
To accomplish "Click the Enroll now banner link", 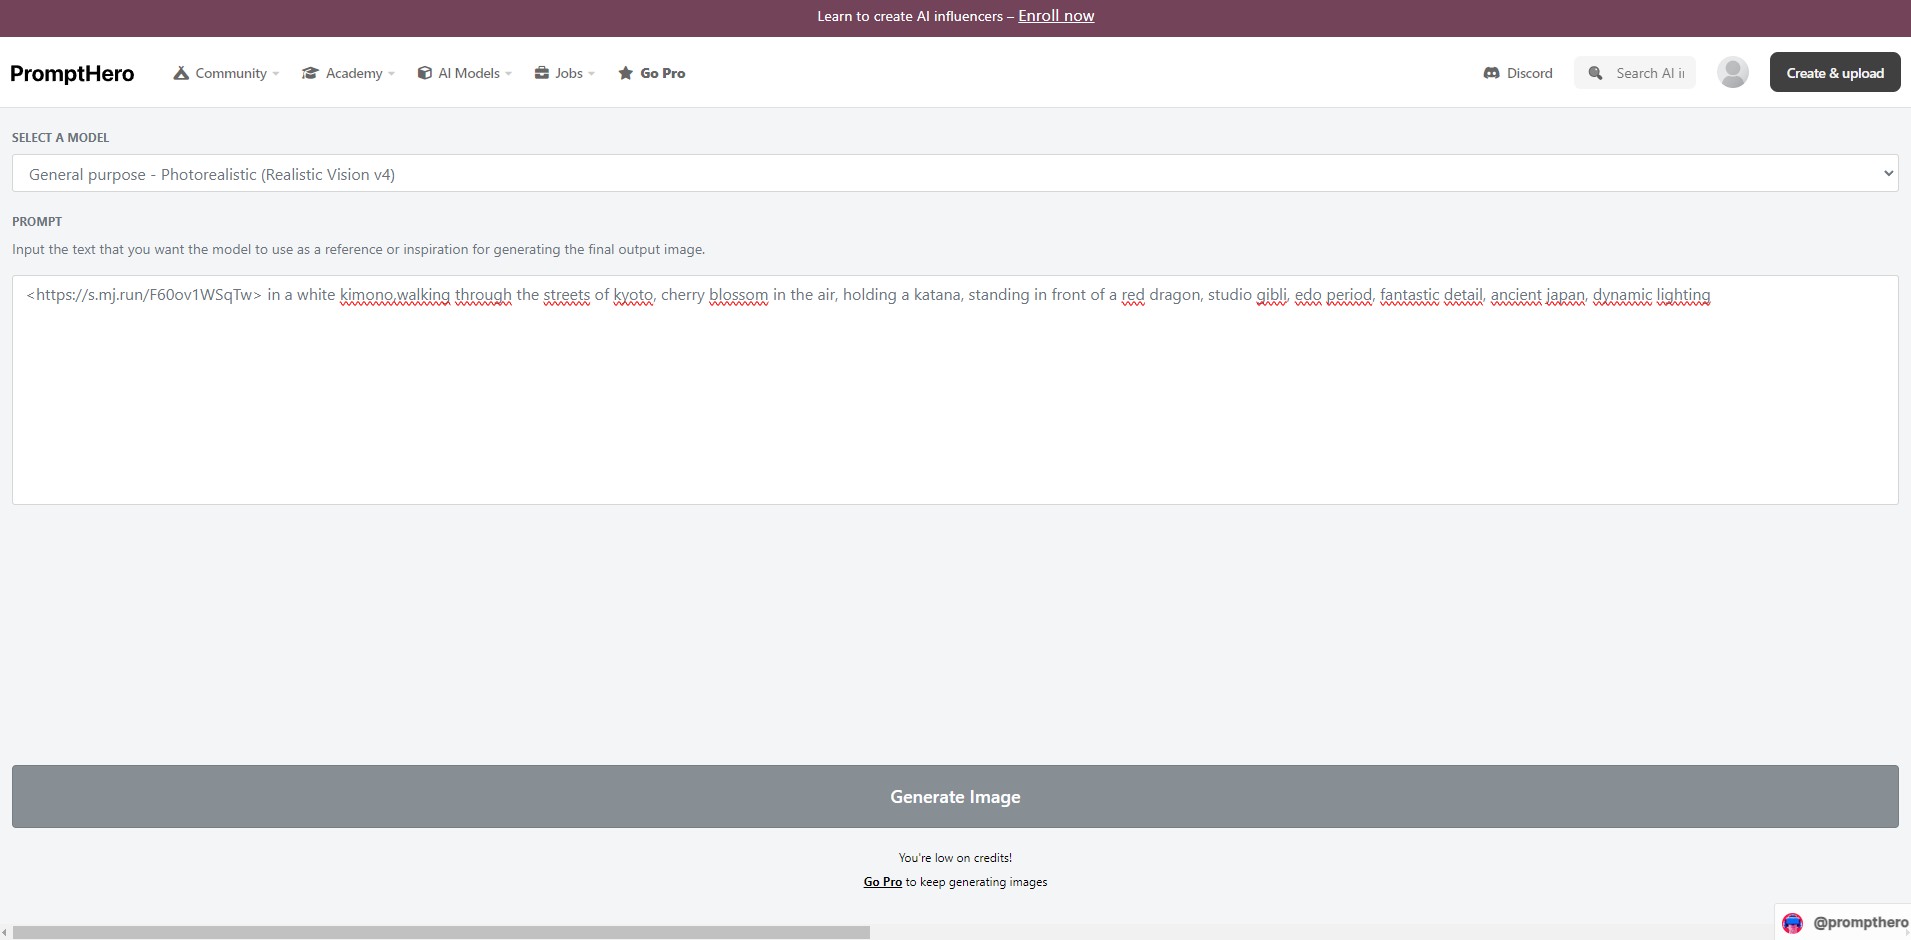I will pyautogui.click(x=1056, y=16).
